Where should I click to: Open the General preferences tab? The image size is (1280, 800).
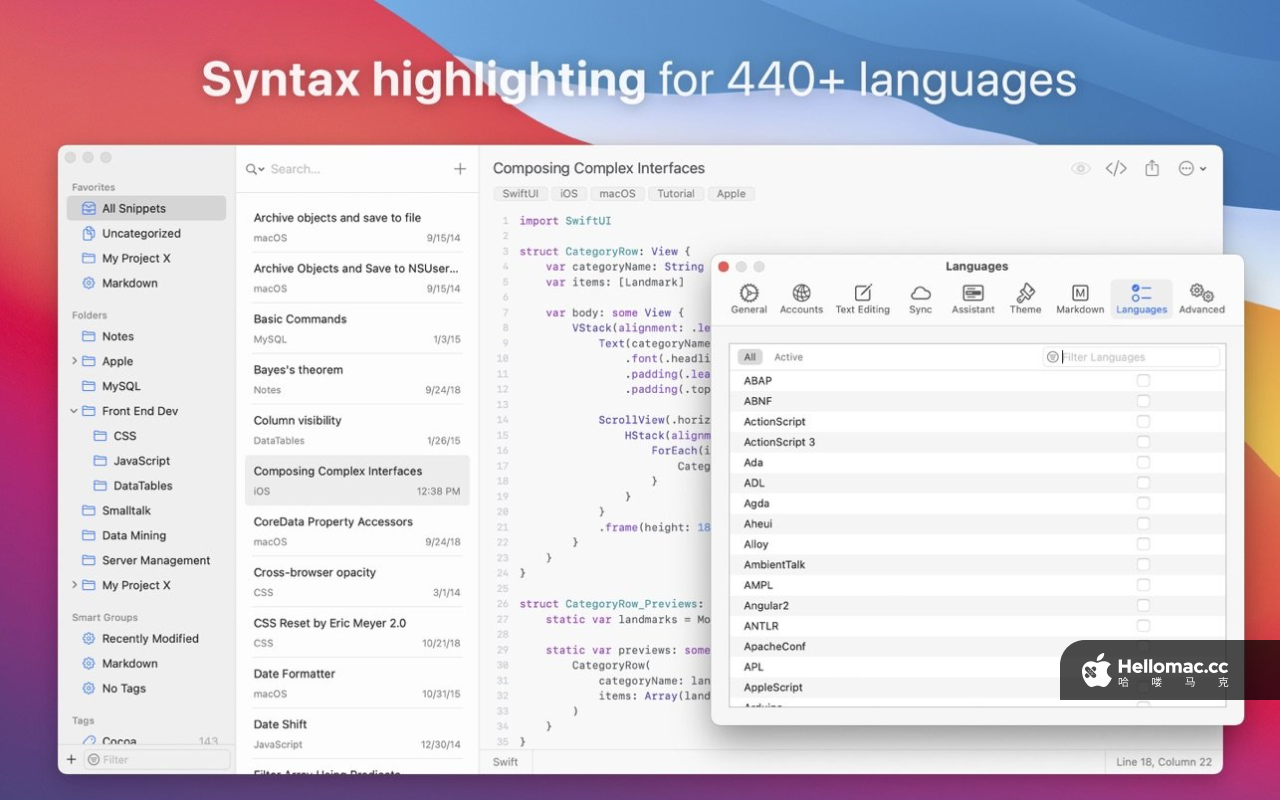[x=748, y=299]
